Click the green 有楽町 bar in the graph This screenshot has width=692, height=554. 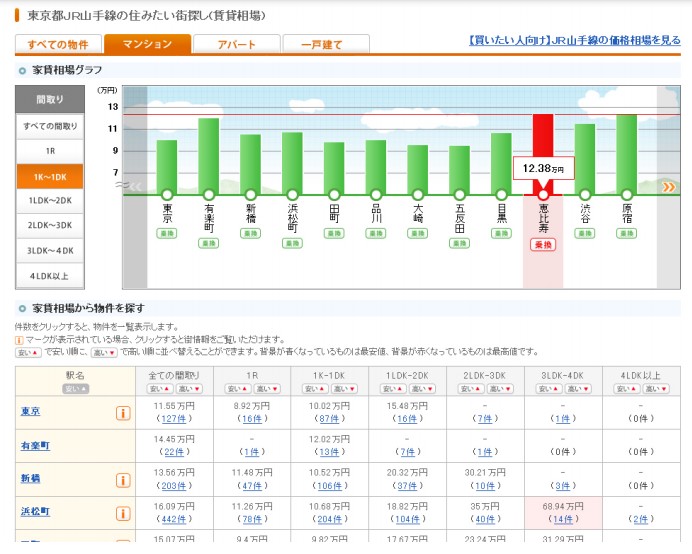(x=208, y=155)
